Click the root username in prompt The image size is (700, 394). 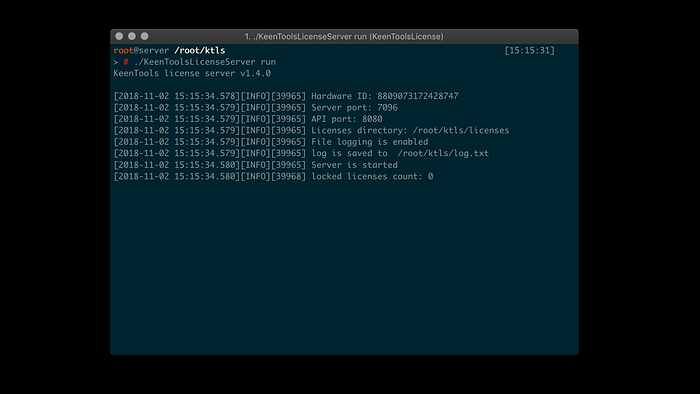[123, 50]
